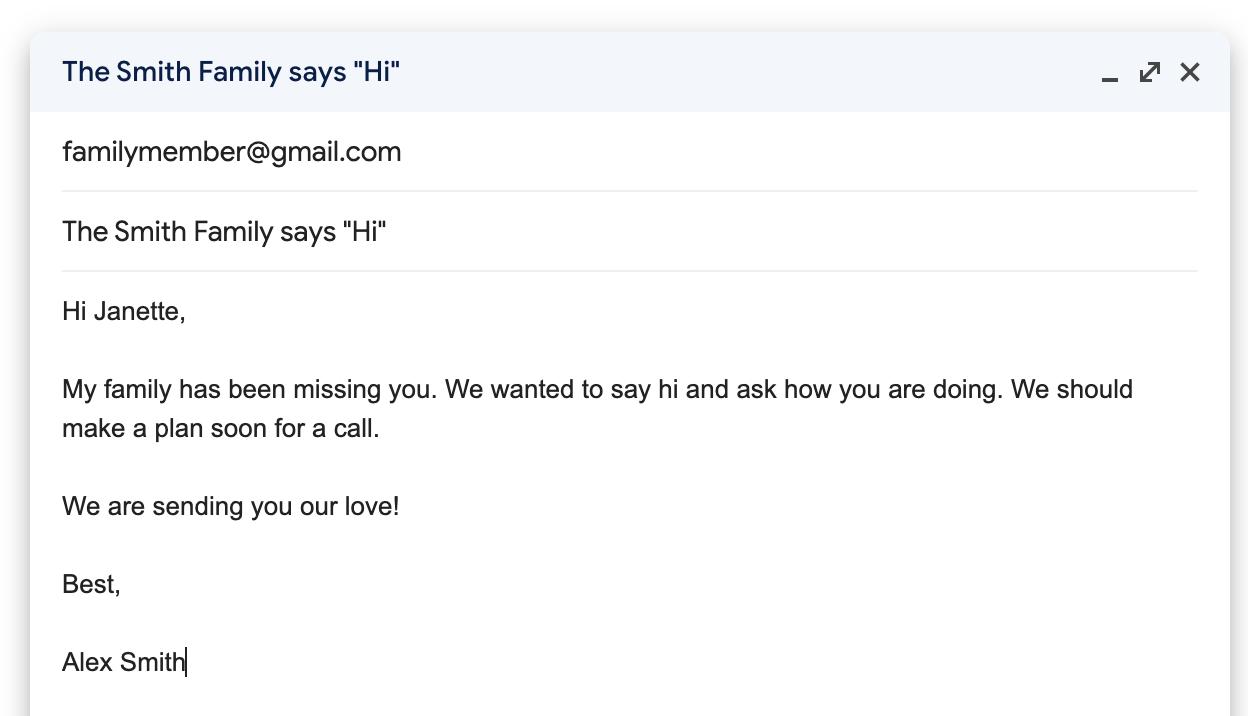Place cursor on the "Best," closing line

91,584
